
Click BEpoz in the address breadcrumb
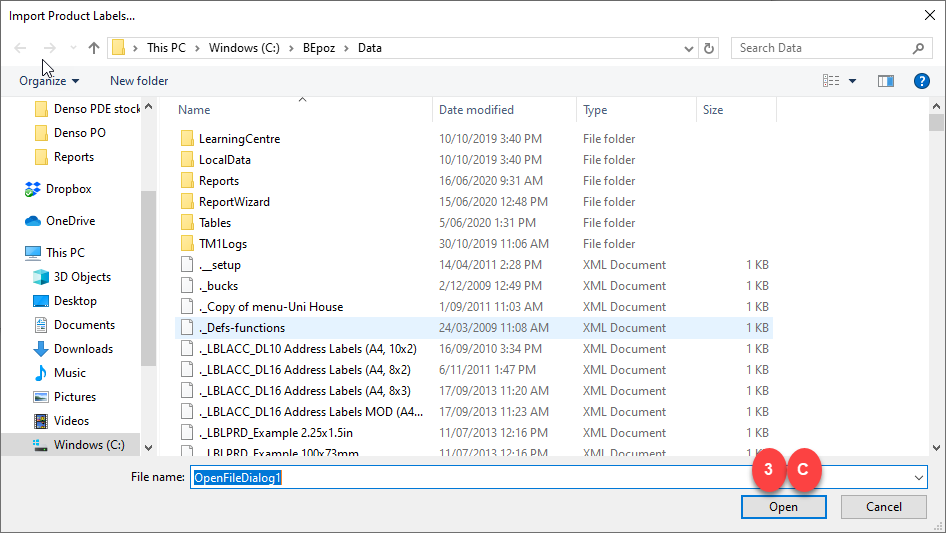pos(312,48)
